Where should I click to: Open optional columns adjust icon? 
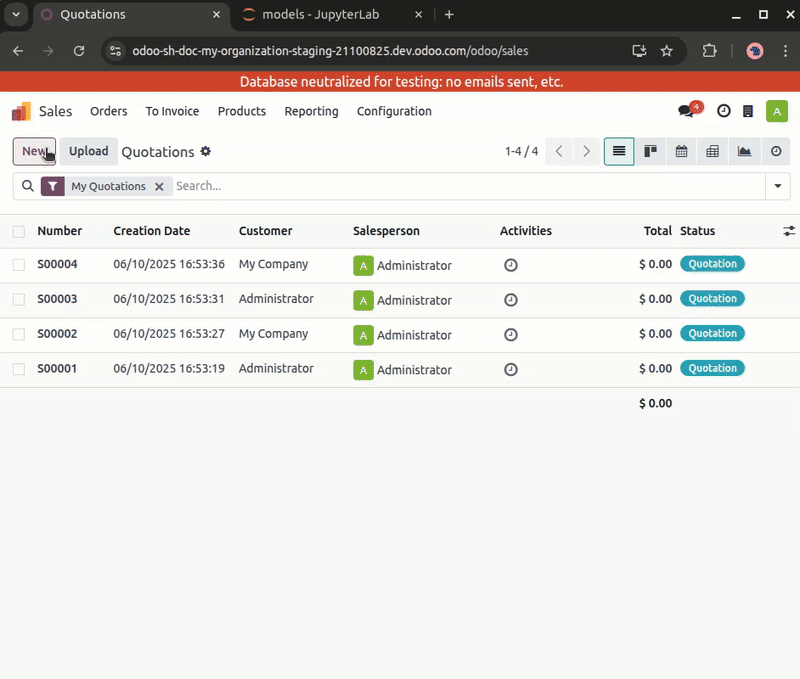click(789, 231)
